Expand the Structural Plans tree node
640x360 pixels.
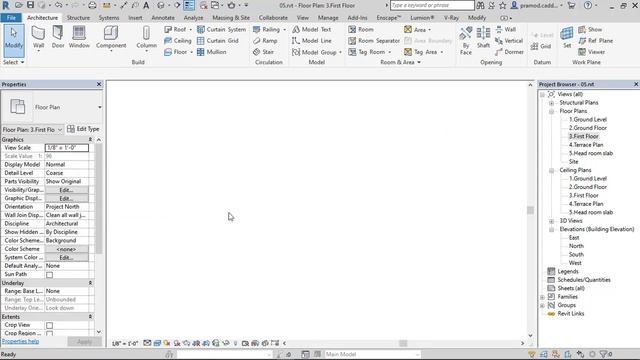551,103
